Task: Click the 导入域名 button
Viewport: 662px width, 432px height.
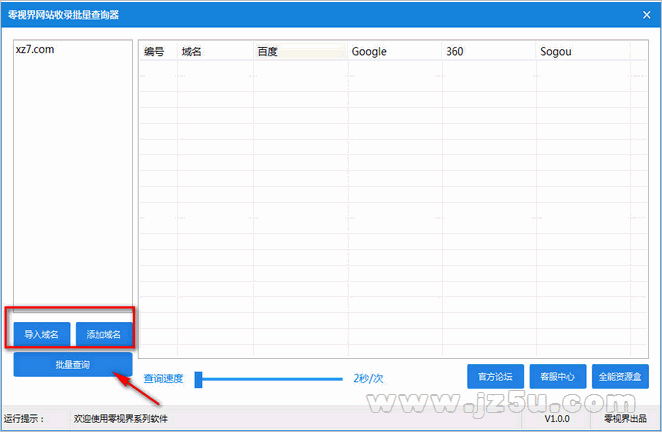Action: point(41,334)
